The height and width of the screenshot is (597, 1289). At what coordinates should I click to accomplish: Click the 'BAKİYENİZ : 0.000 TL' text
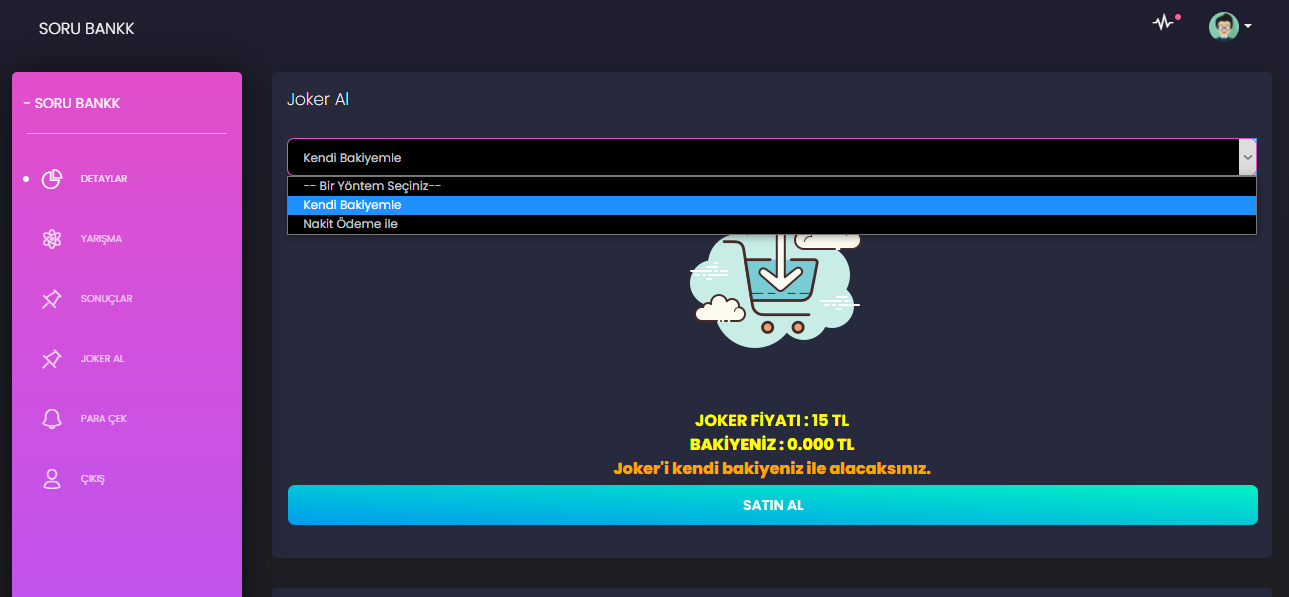(772, 444)
